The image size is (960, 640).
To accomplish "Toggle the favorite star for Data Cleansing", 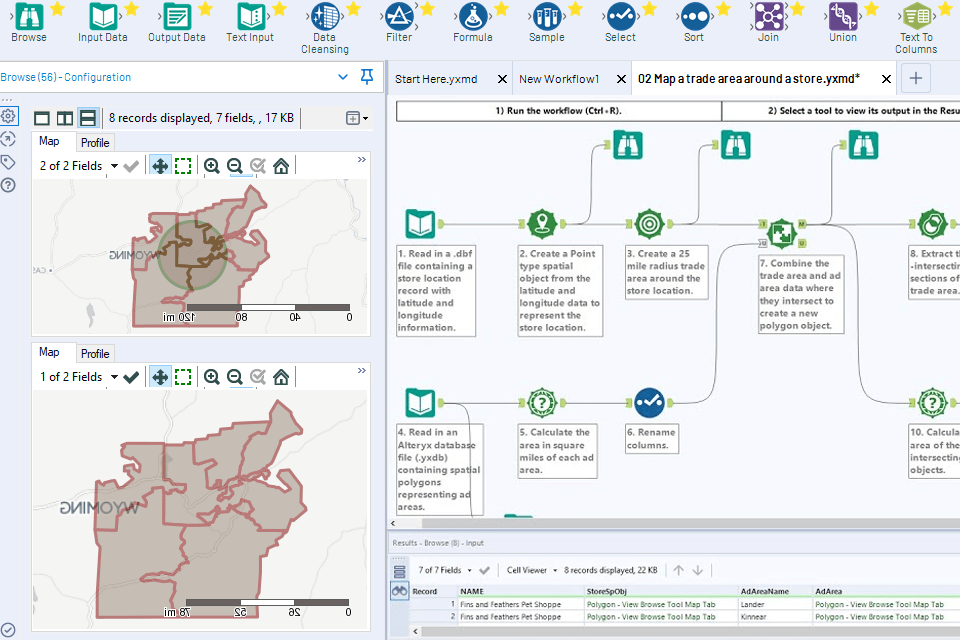I will 353,9.
